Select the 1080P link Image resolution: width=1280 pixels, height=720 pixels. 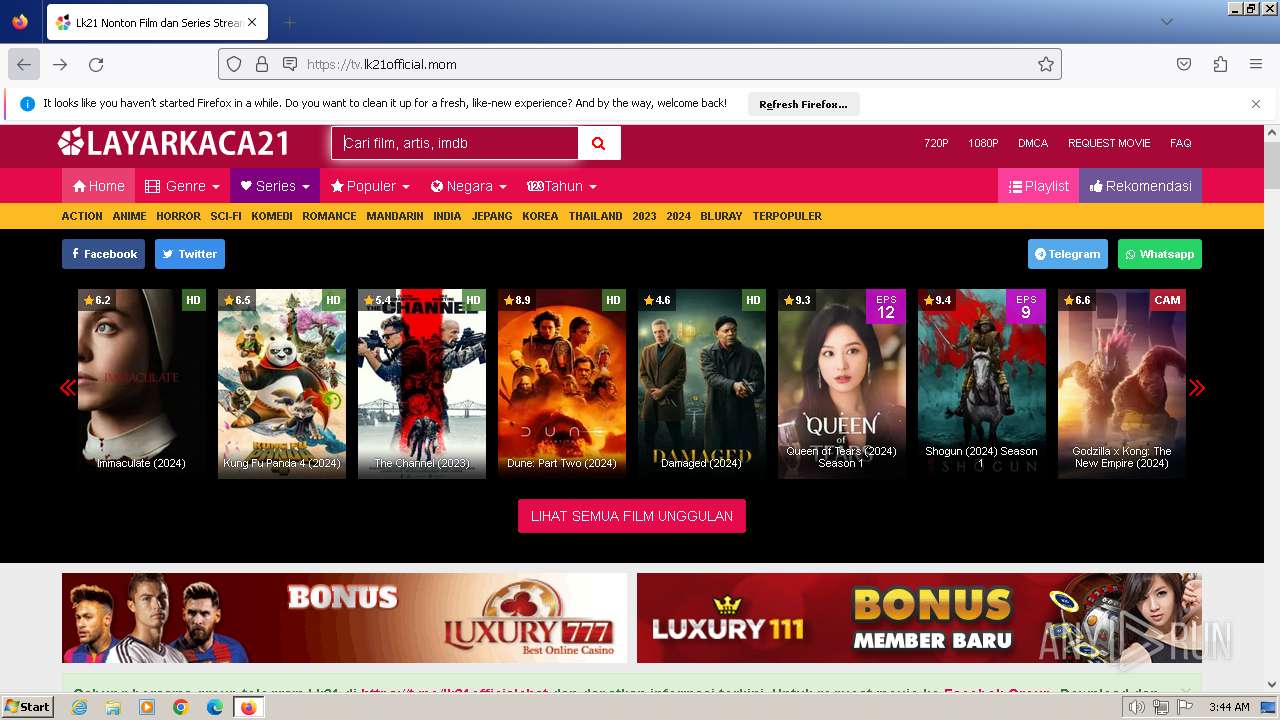[x=983, y=143]
